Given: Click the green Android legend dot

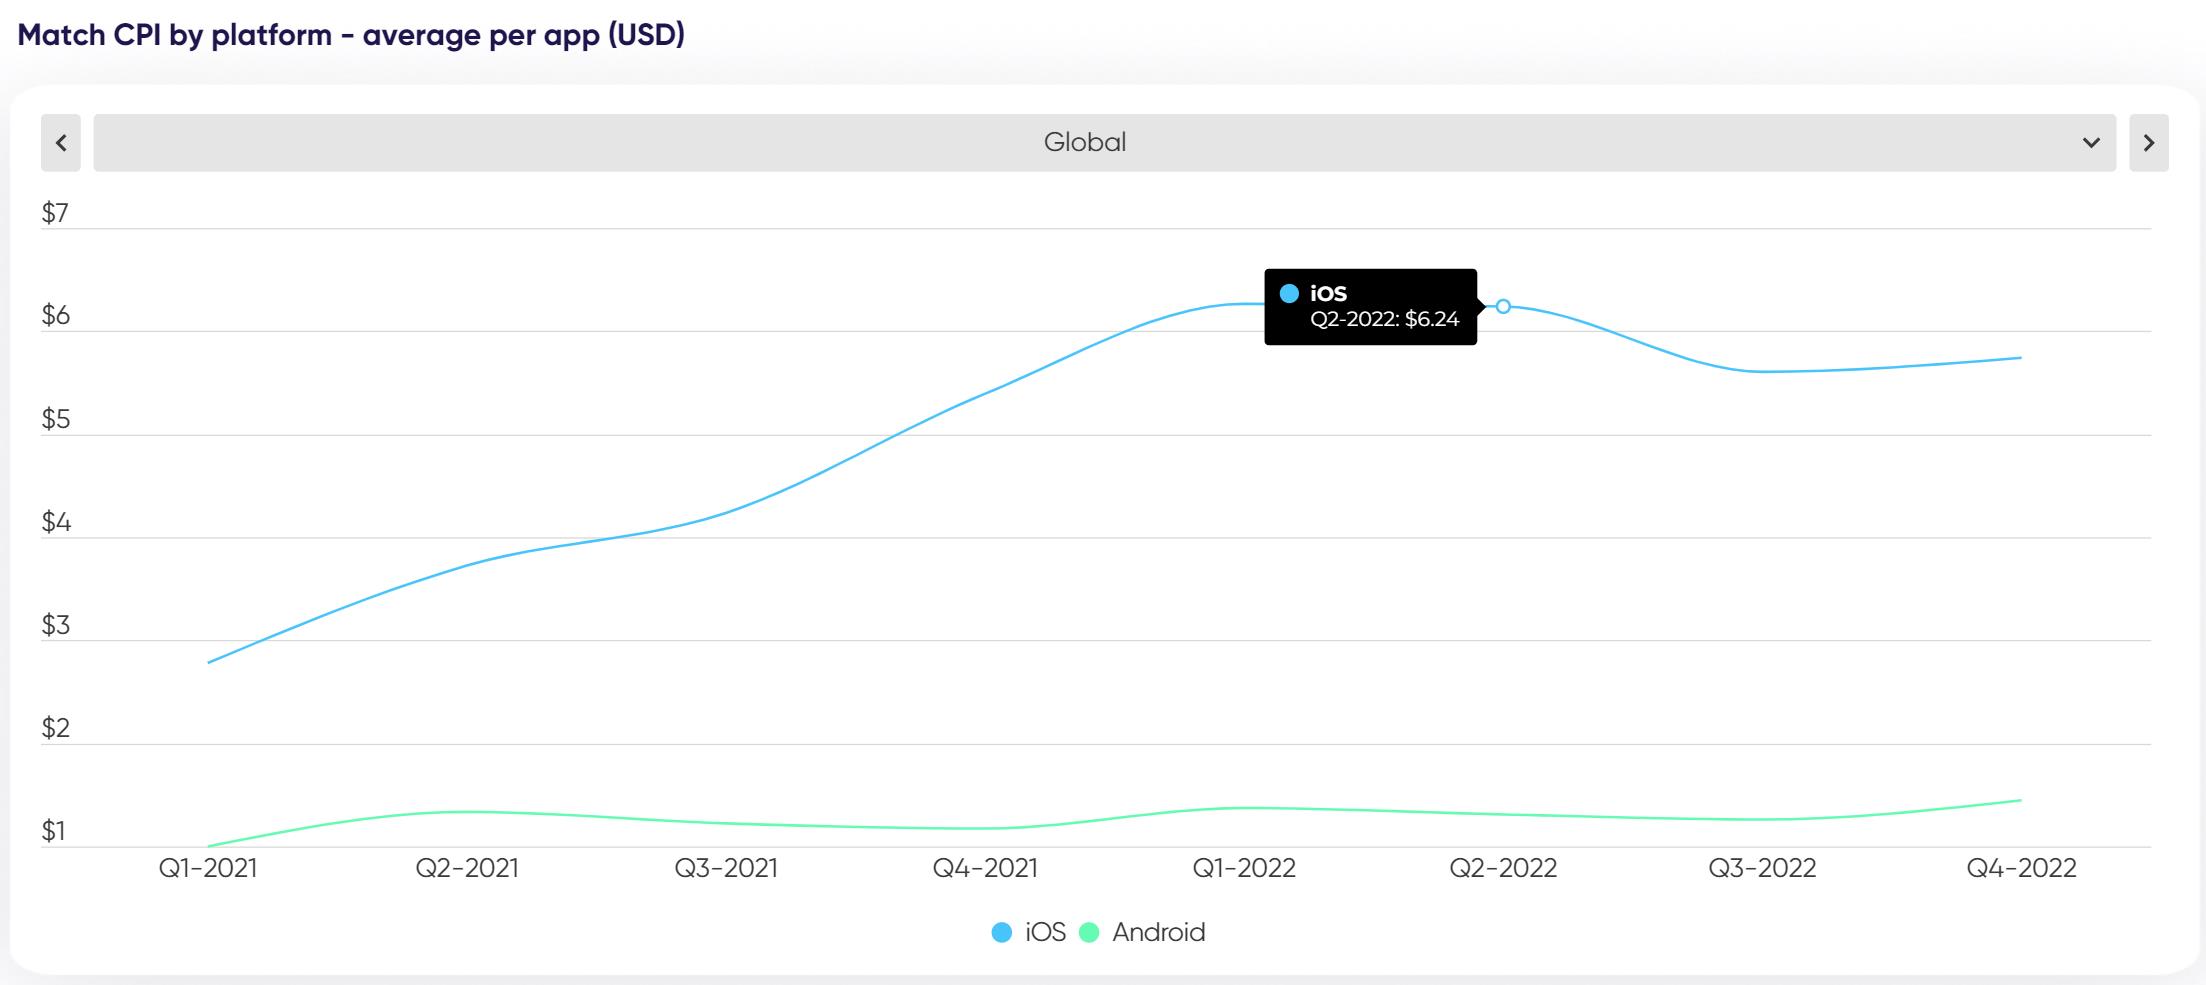Looking at the screenshot, I should 1089,933.
